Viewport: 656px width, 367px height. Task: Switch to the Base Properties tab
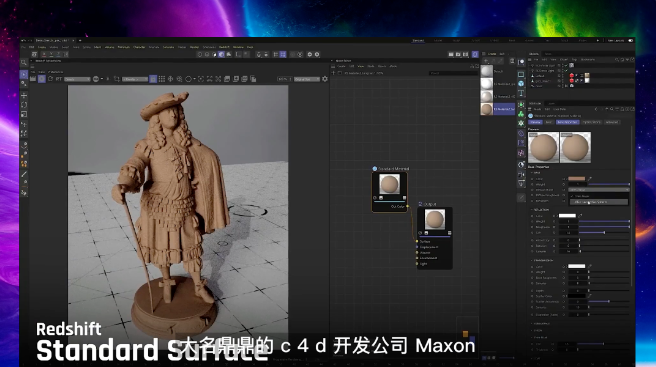point(567,122)
